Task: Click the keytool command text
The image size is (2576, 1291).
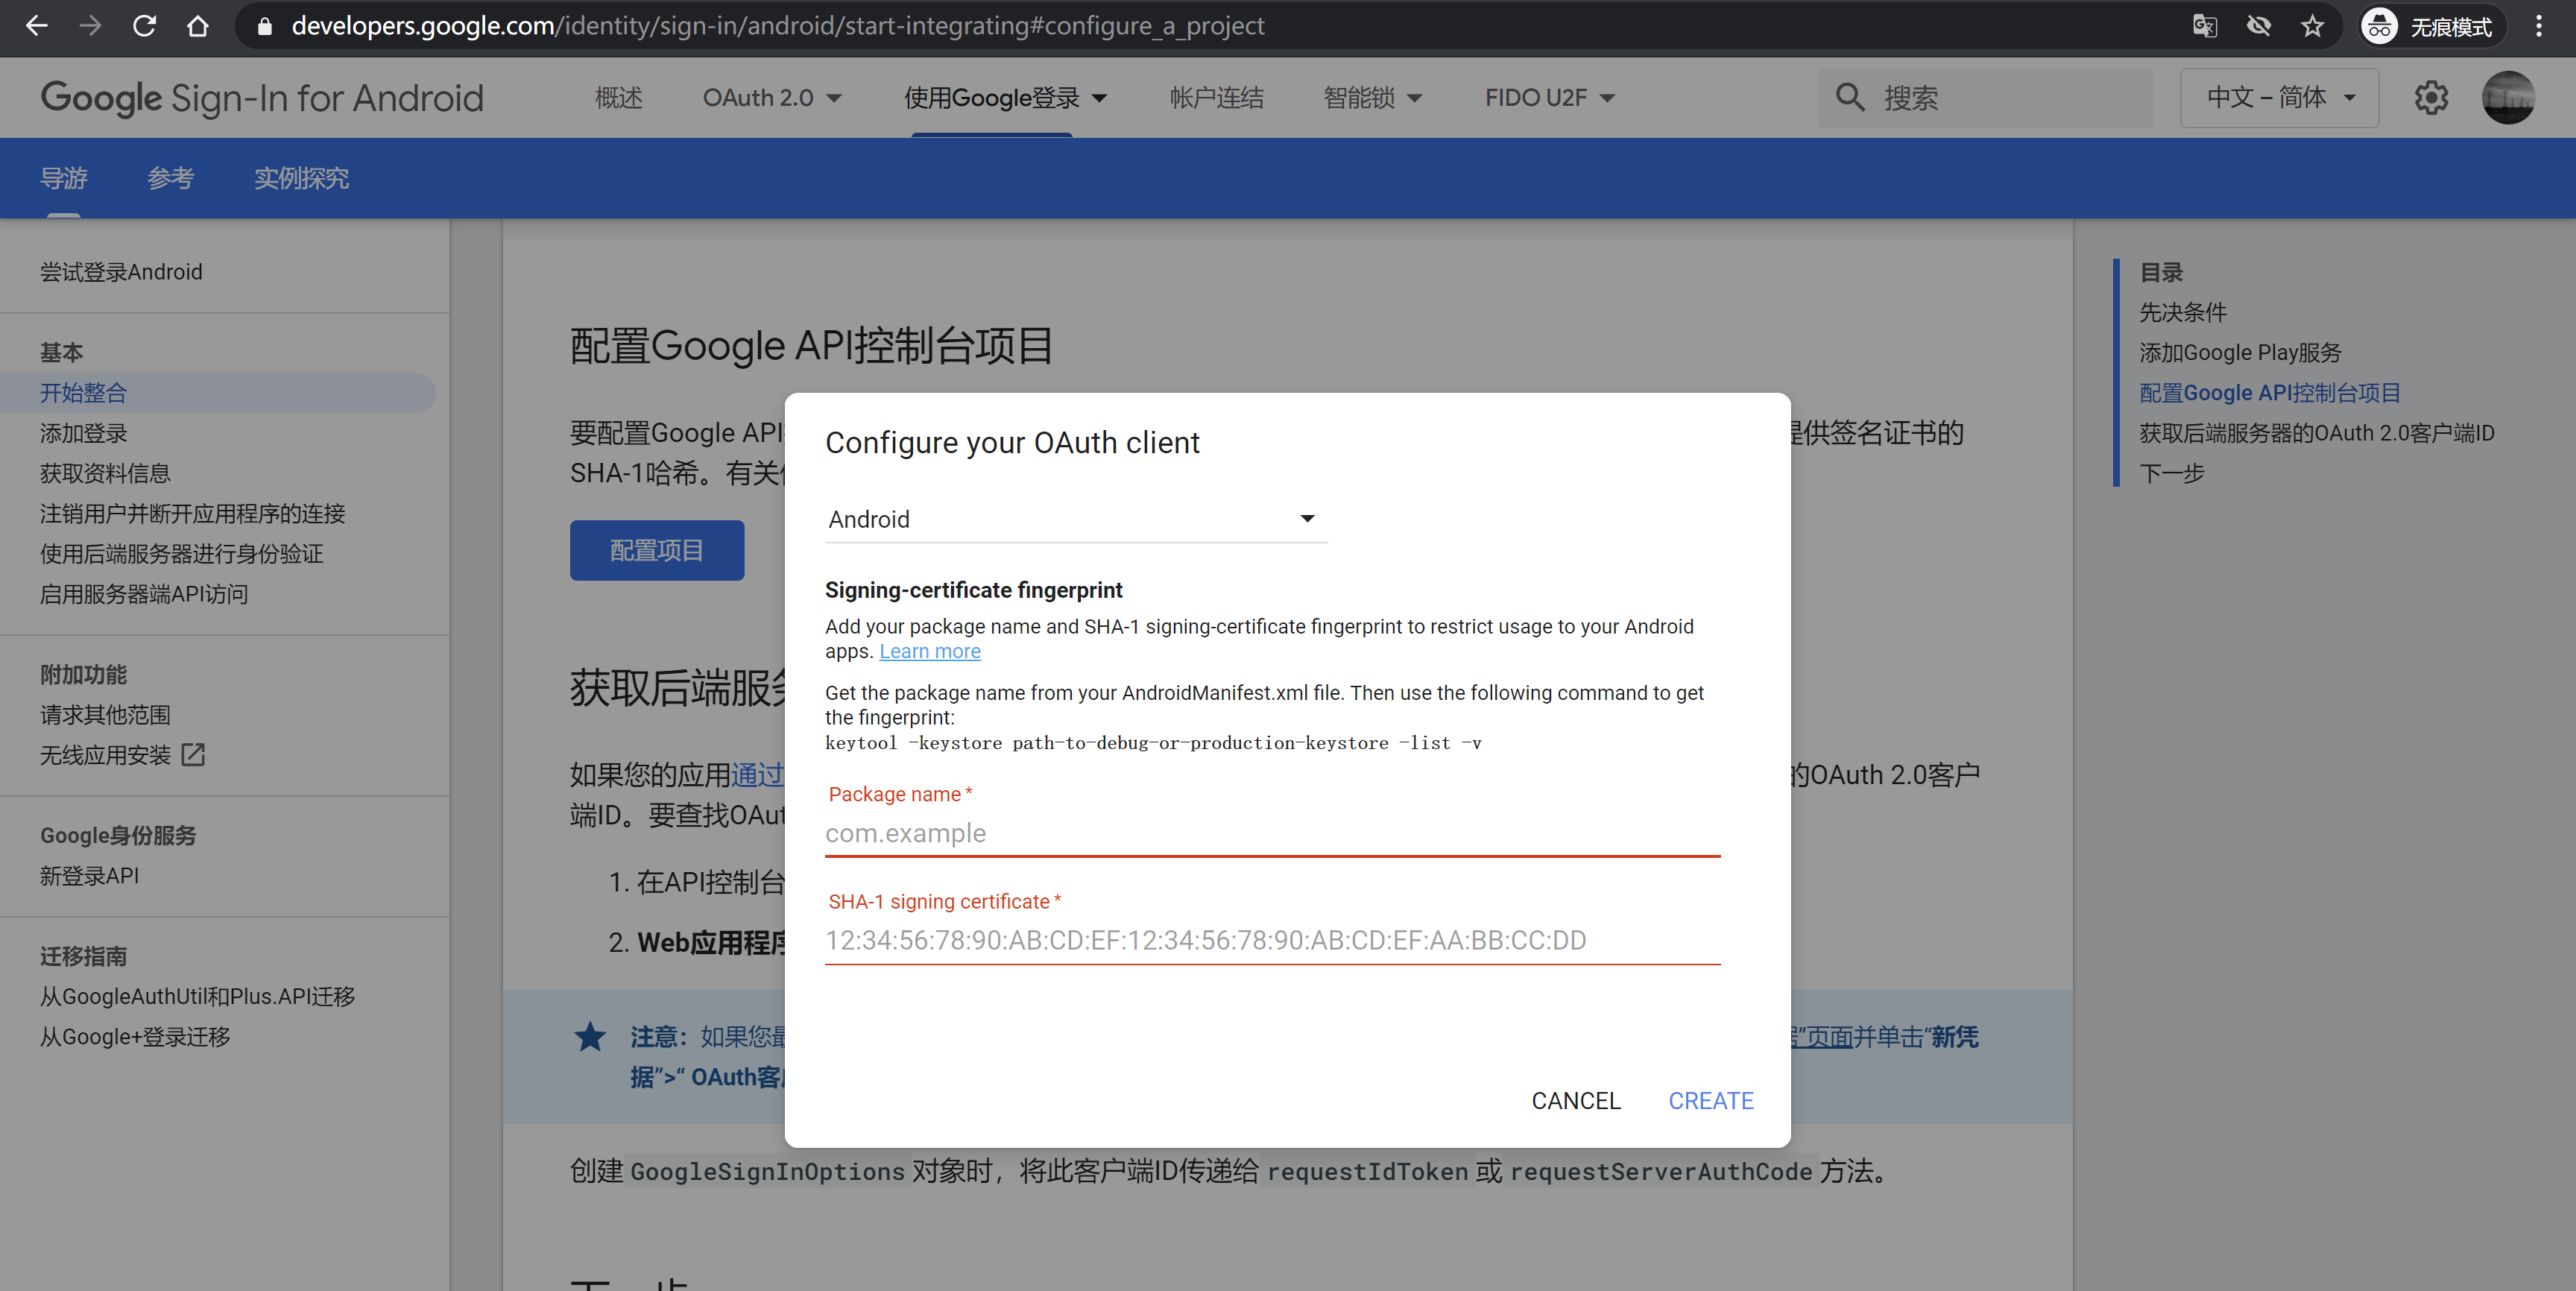Action: pyautogui.click(x=1154, y=743)
